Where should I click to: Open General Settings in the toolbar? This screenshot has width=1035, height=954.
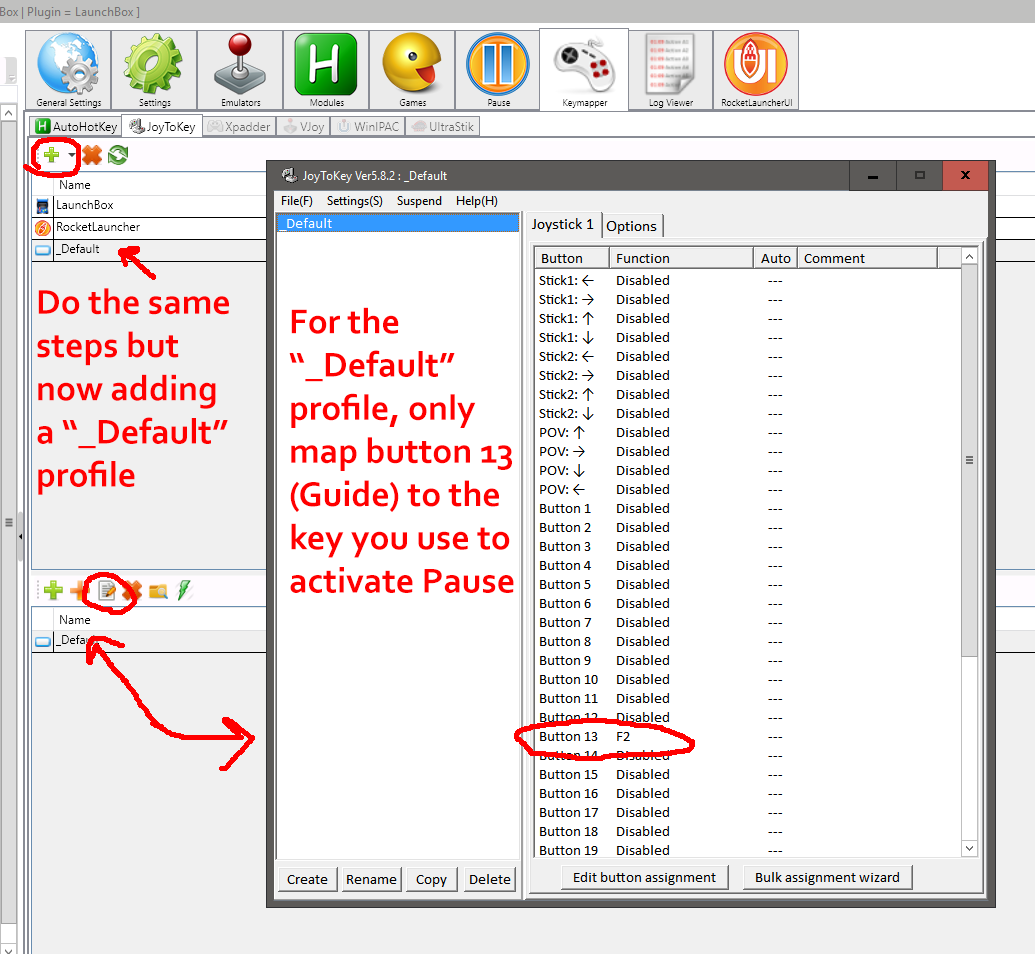(x=69, y=70)
